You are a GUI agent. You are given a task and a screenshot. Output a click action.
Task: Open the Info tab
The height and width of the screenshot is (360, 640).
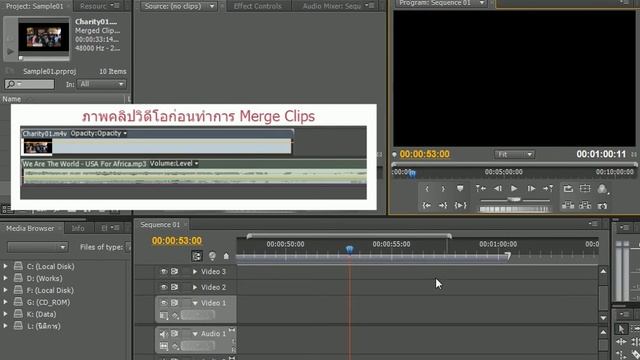(x=78, y=228)
